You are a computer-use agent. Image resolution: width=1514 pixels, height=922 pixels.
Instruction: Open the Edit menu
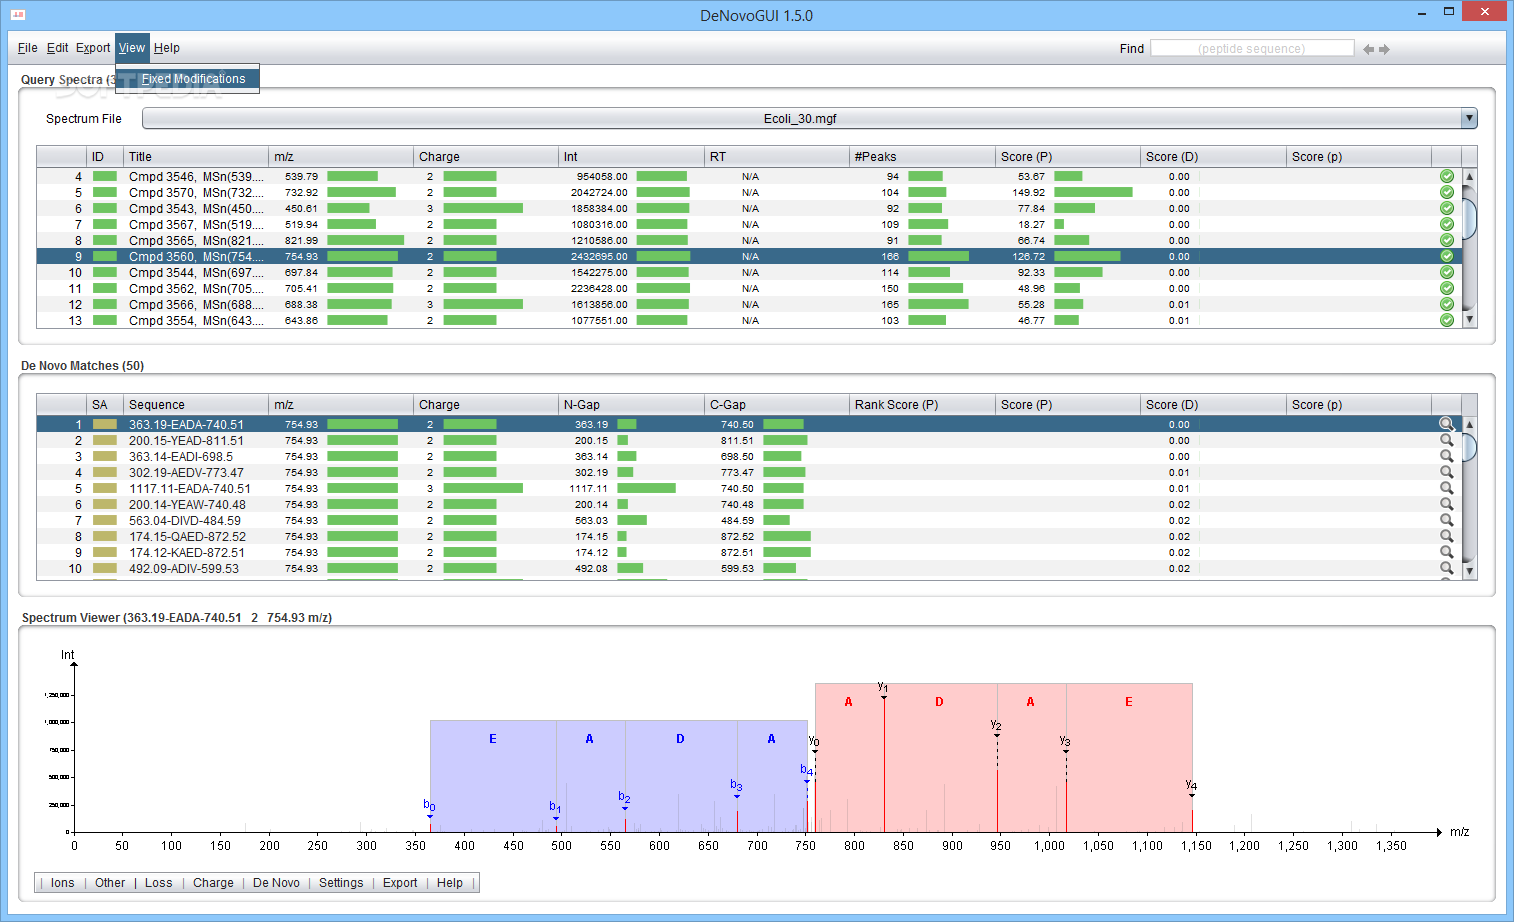[x=57, y=48]
